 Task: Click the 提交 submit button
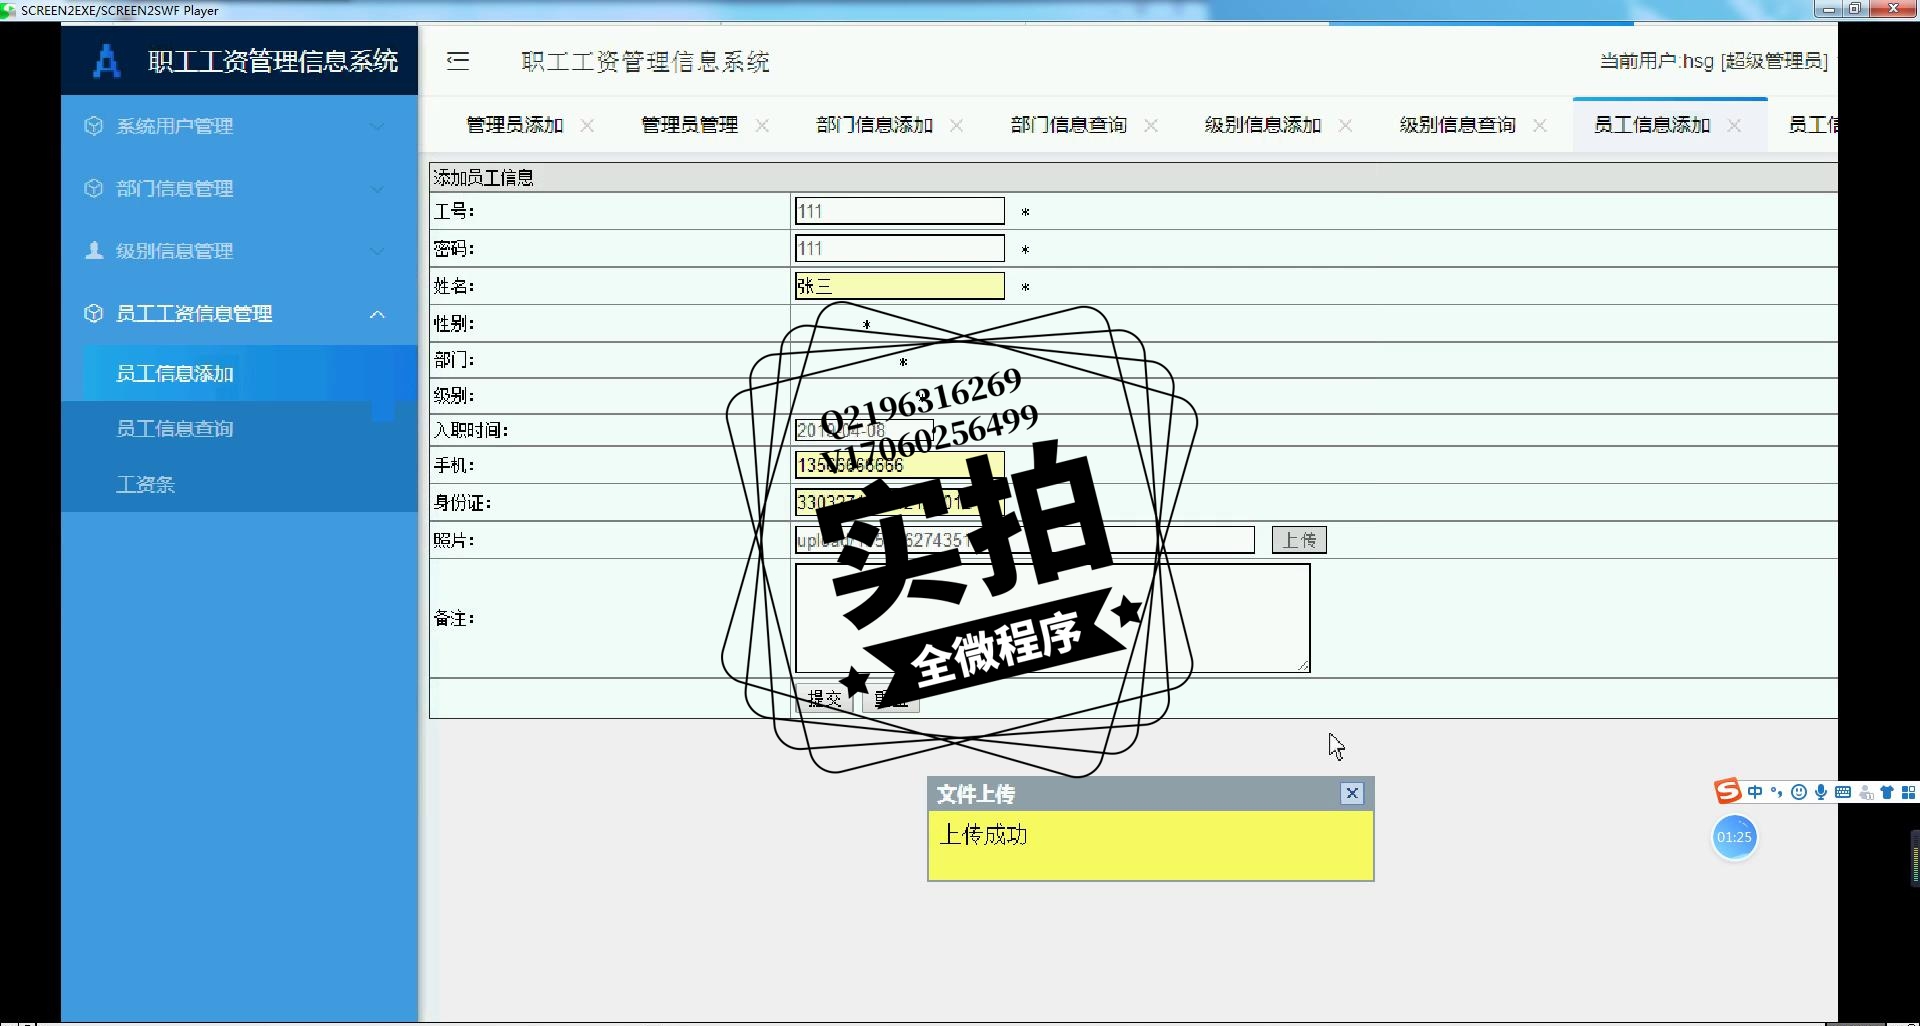pyautogui.click(x=825, y=699)
